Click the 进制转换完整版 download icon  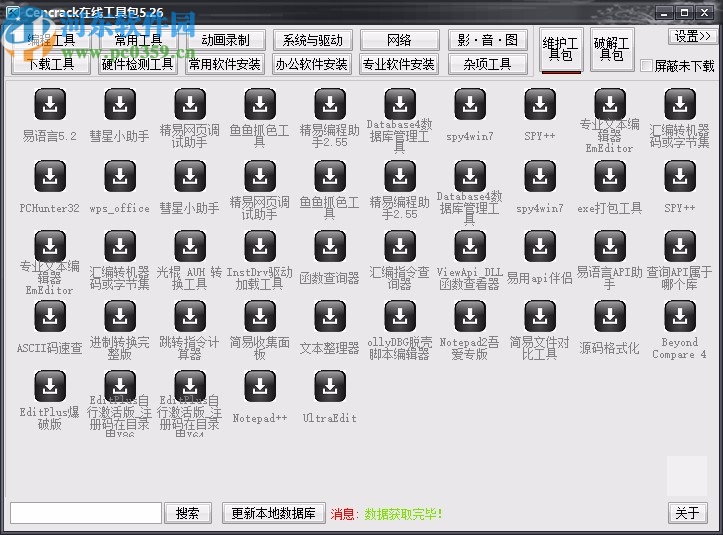[x=120, y=316]
